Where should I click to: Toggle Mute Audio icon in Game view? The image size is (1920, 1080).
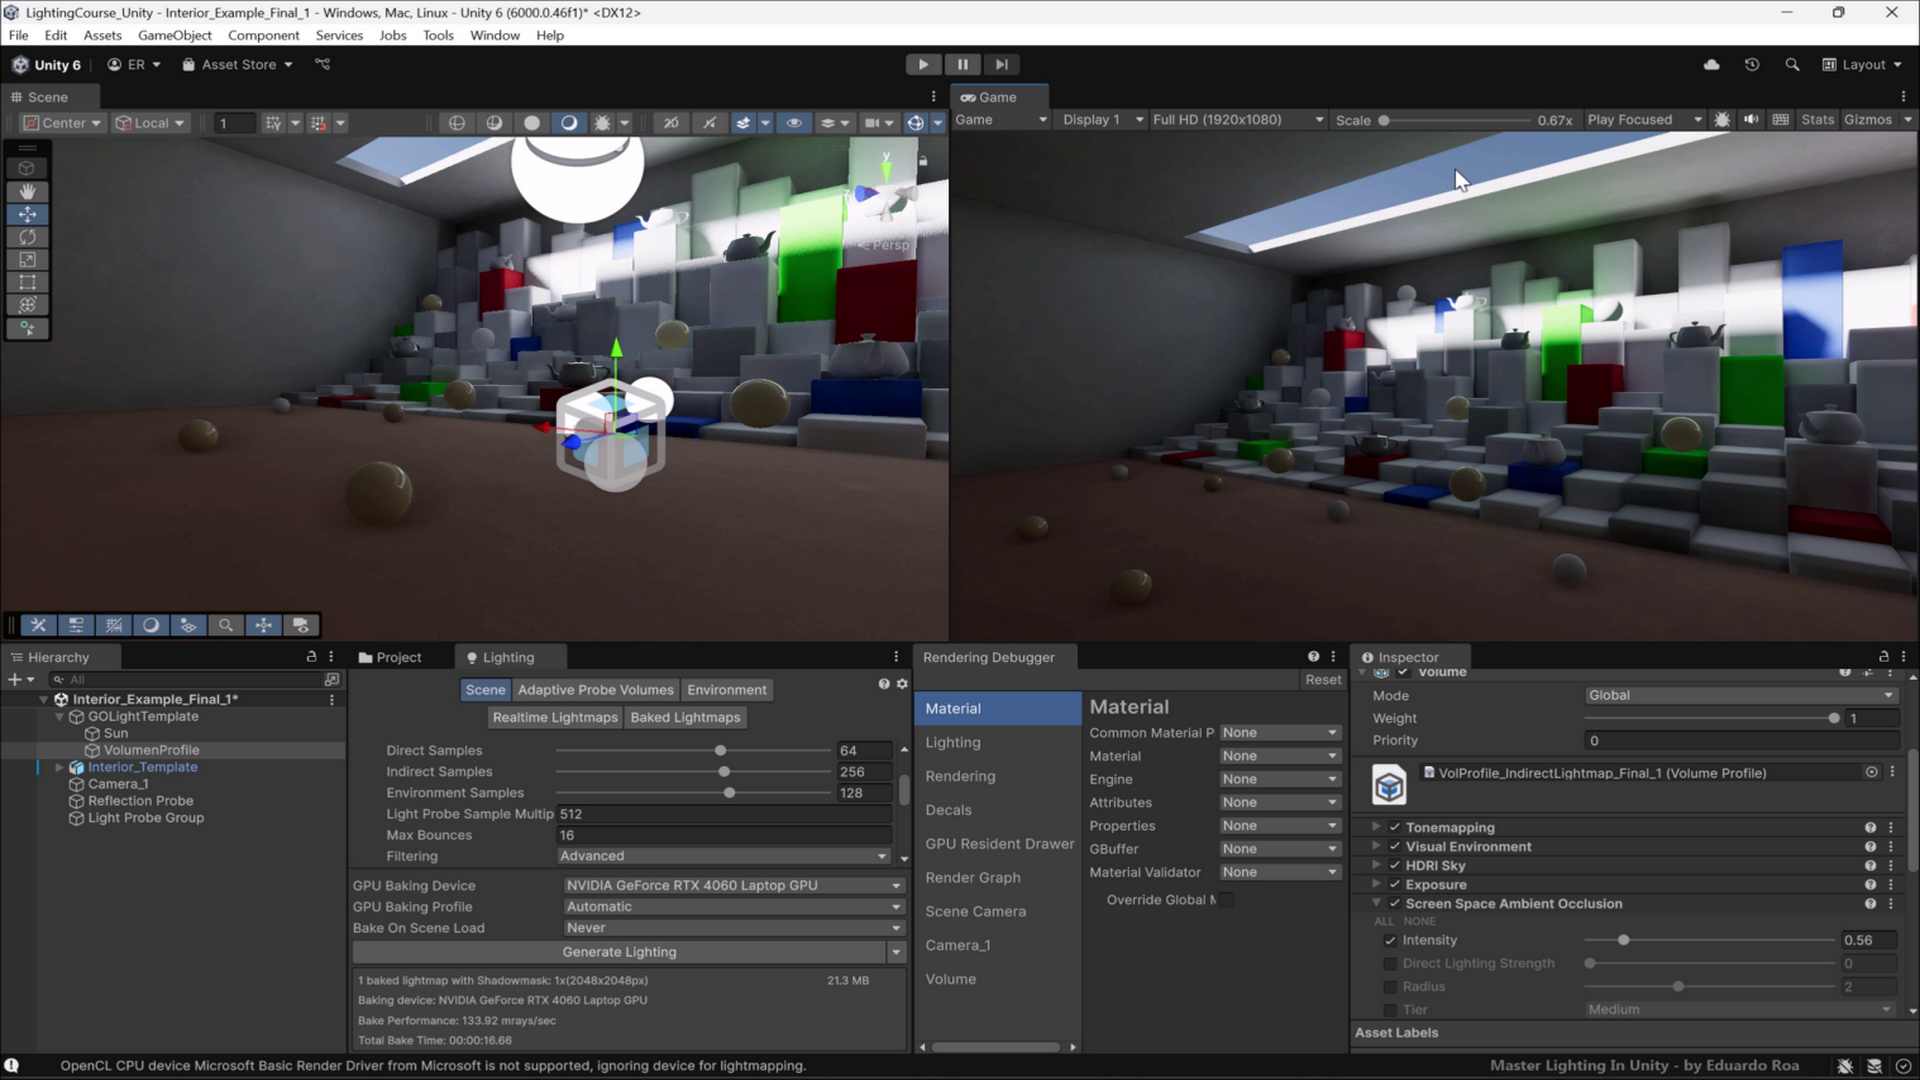1751,120
